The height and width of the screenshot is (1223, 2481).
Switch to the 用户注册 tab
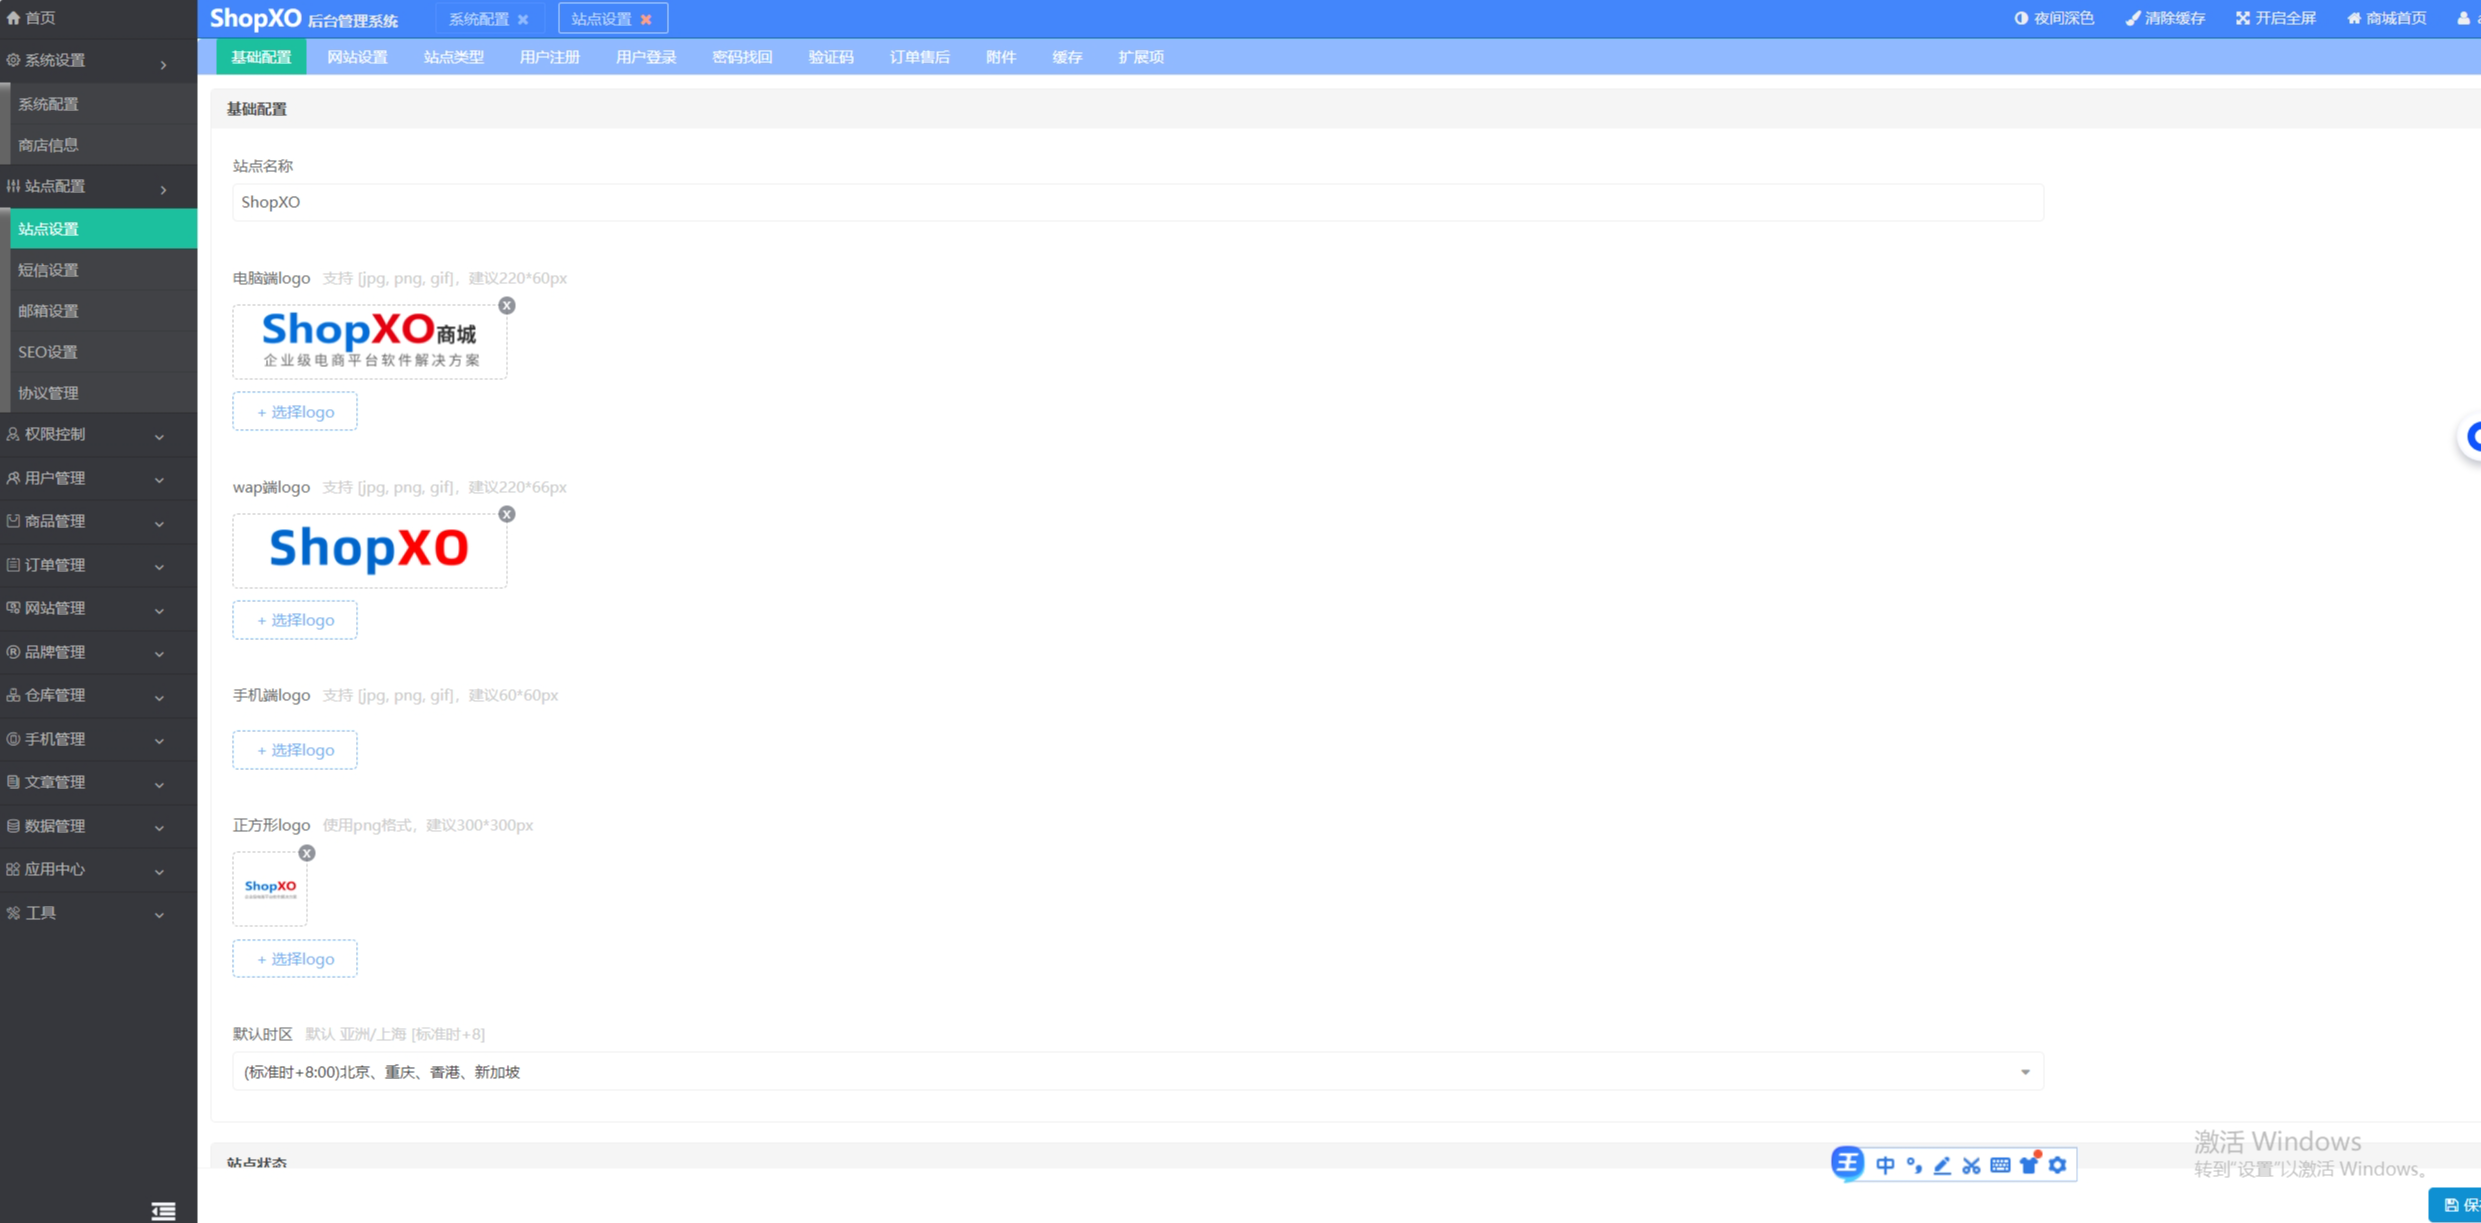pos(549,57)
